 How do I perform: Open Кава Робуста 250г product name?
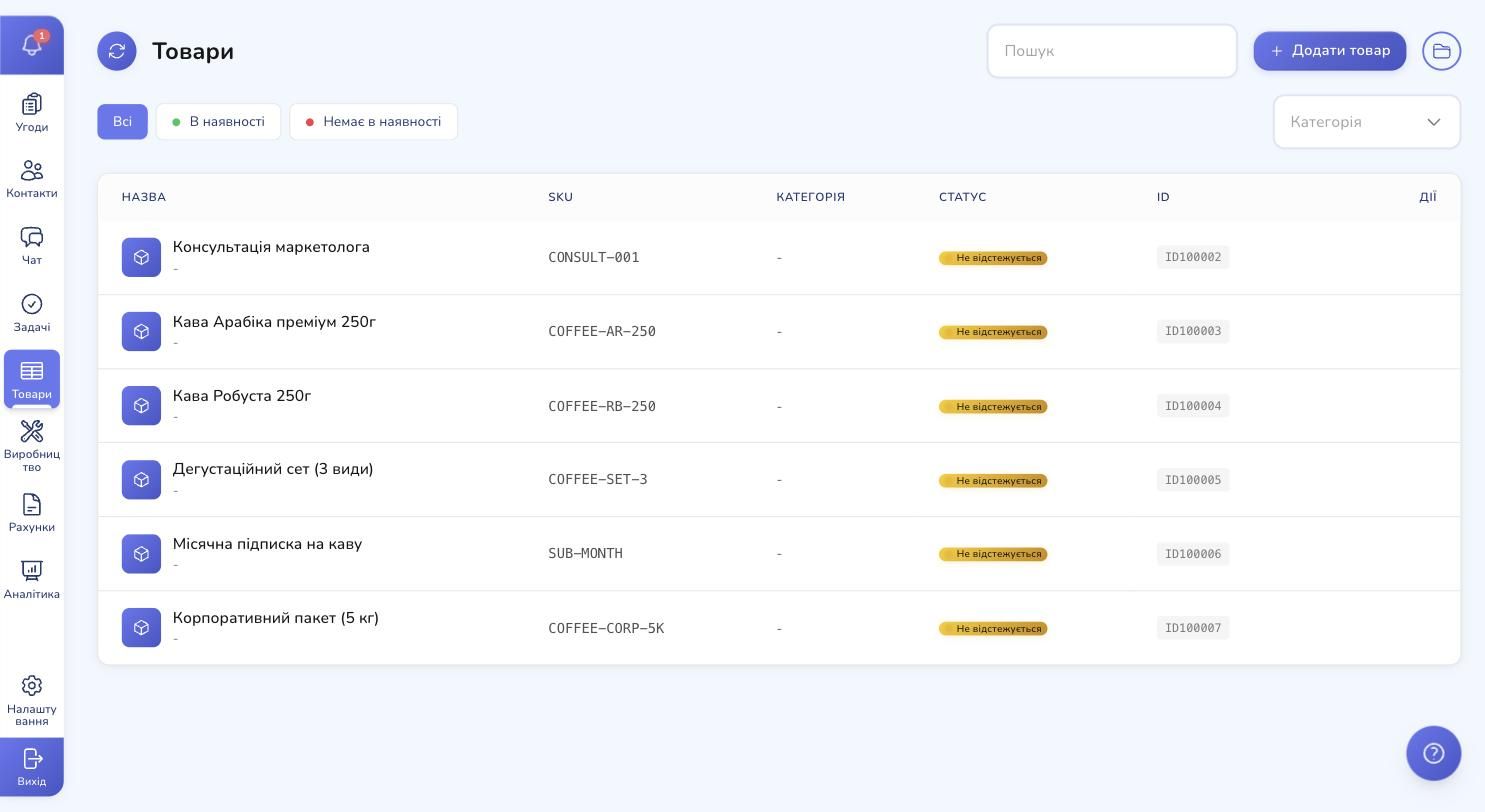click(242, 396)
